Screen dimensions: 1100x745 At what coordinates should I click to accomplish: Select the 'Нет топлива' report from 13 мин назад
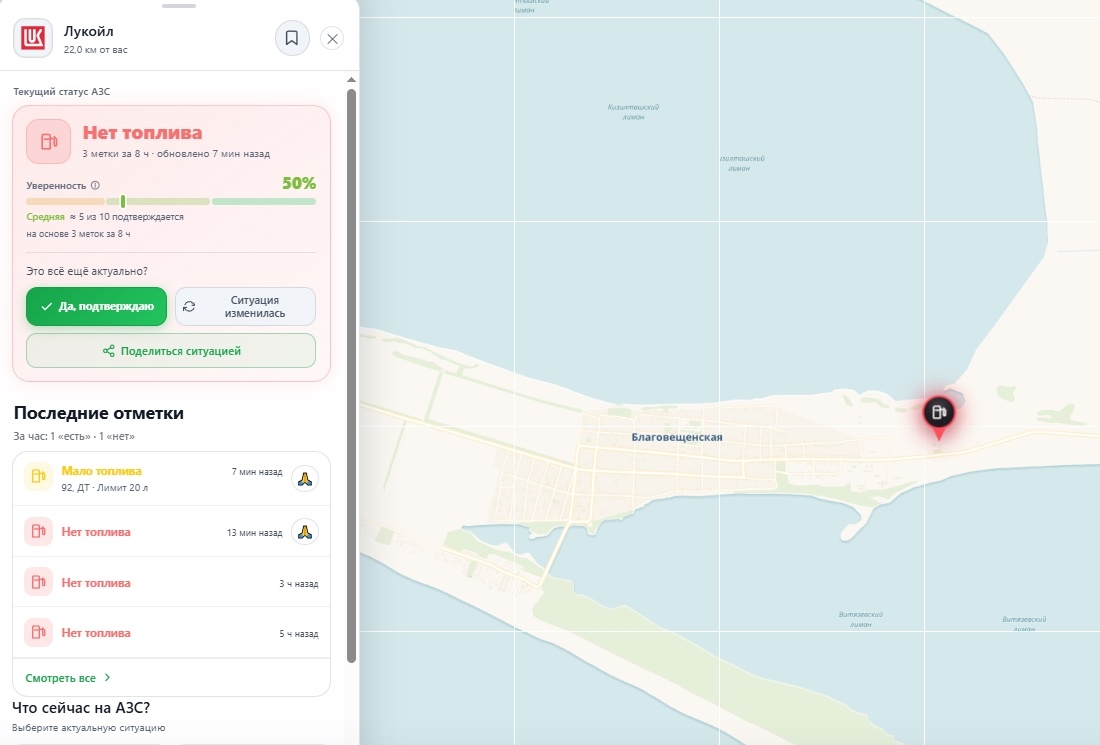pos(171,532)
